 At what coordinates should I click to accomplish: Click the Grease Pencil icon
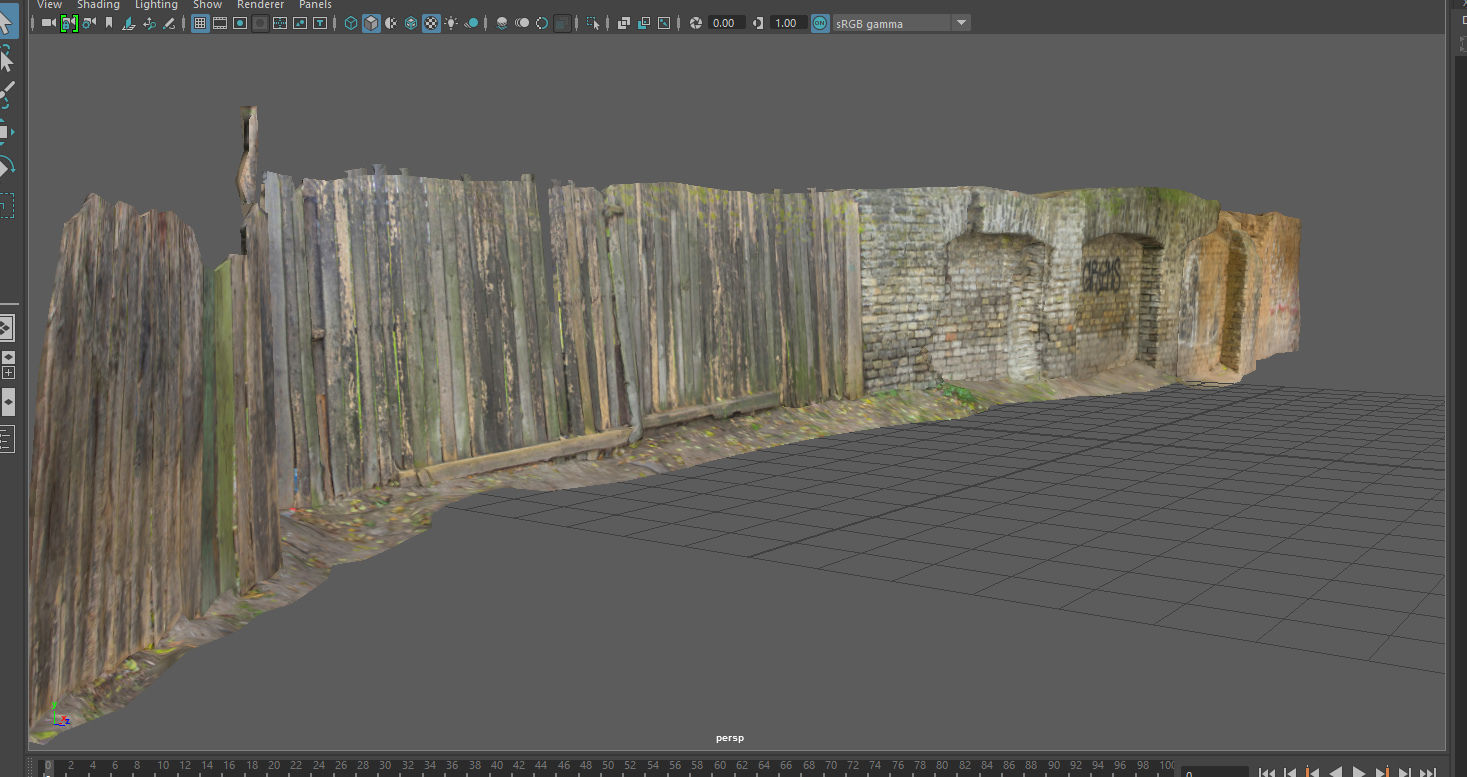coord(169,23)
